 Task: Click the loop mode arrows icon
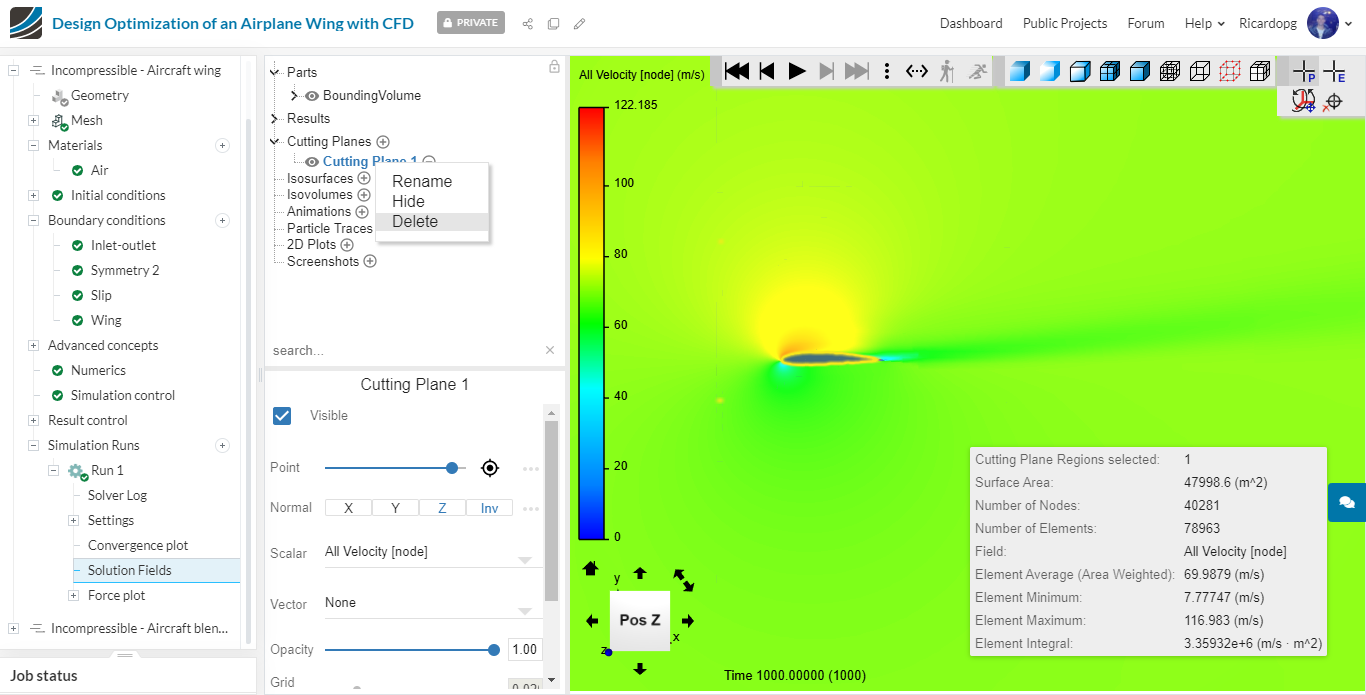tap(917, 71)
